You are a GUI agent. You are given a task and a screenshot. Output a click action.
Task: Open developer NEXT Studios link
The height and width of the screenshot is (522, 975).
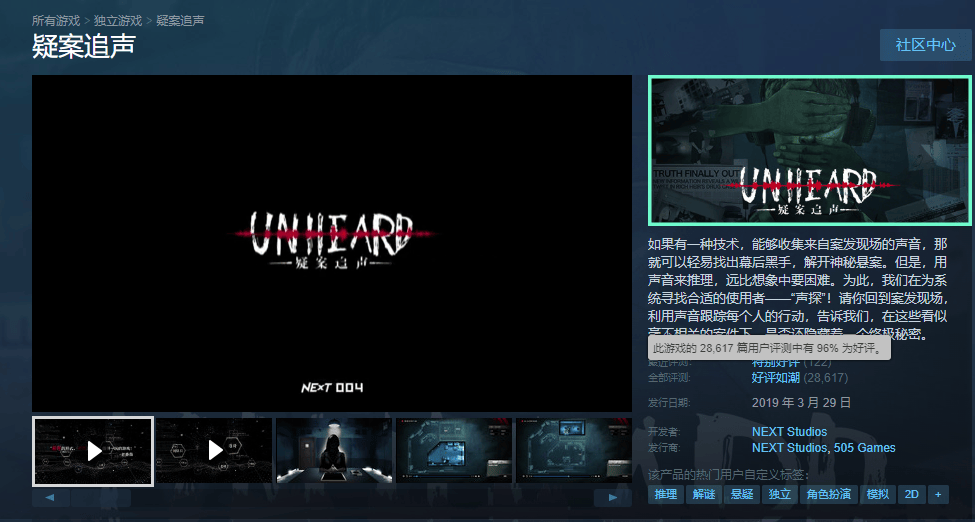[x=789, y=432]
